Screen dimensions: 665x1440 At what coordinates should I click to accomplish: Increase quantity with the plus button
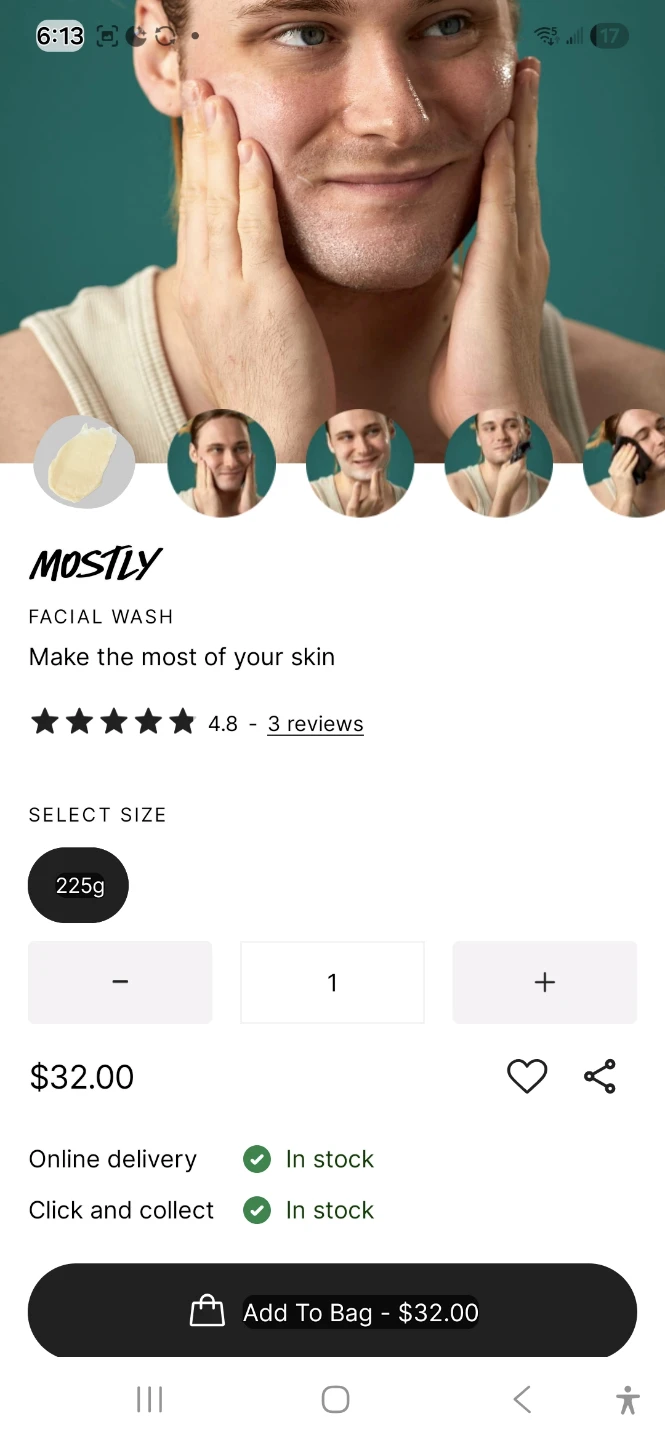click(545, 982)
